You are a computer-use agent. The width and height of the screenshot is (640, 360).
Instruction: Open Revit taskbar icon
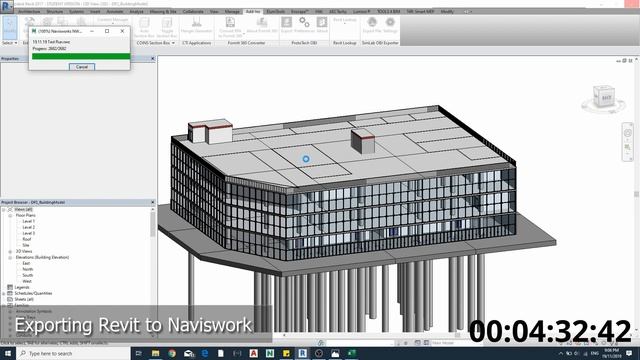[302, 353]
